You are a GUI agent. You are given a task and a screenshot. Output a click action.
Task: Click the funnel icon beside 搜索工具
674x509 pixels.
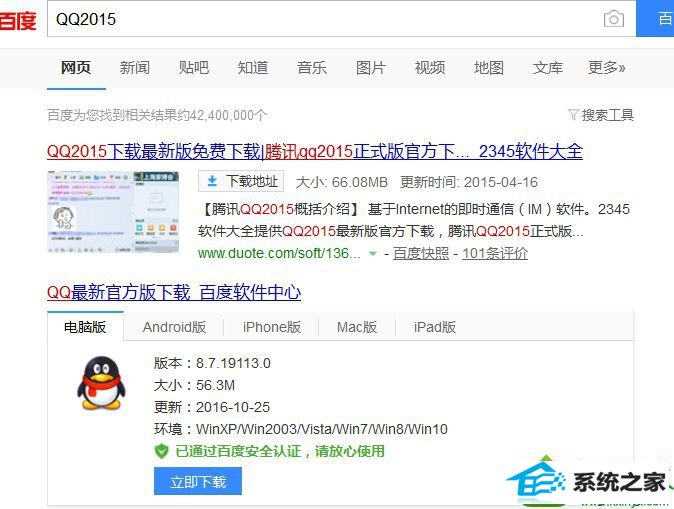coord(573,115)
